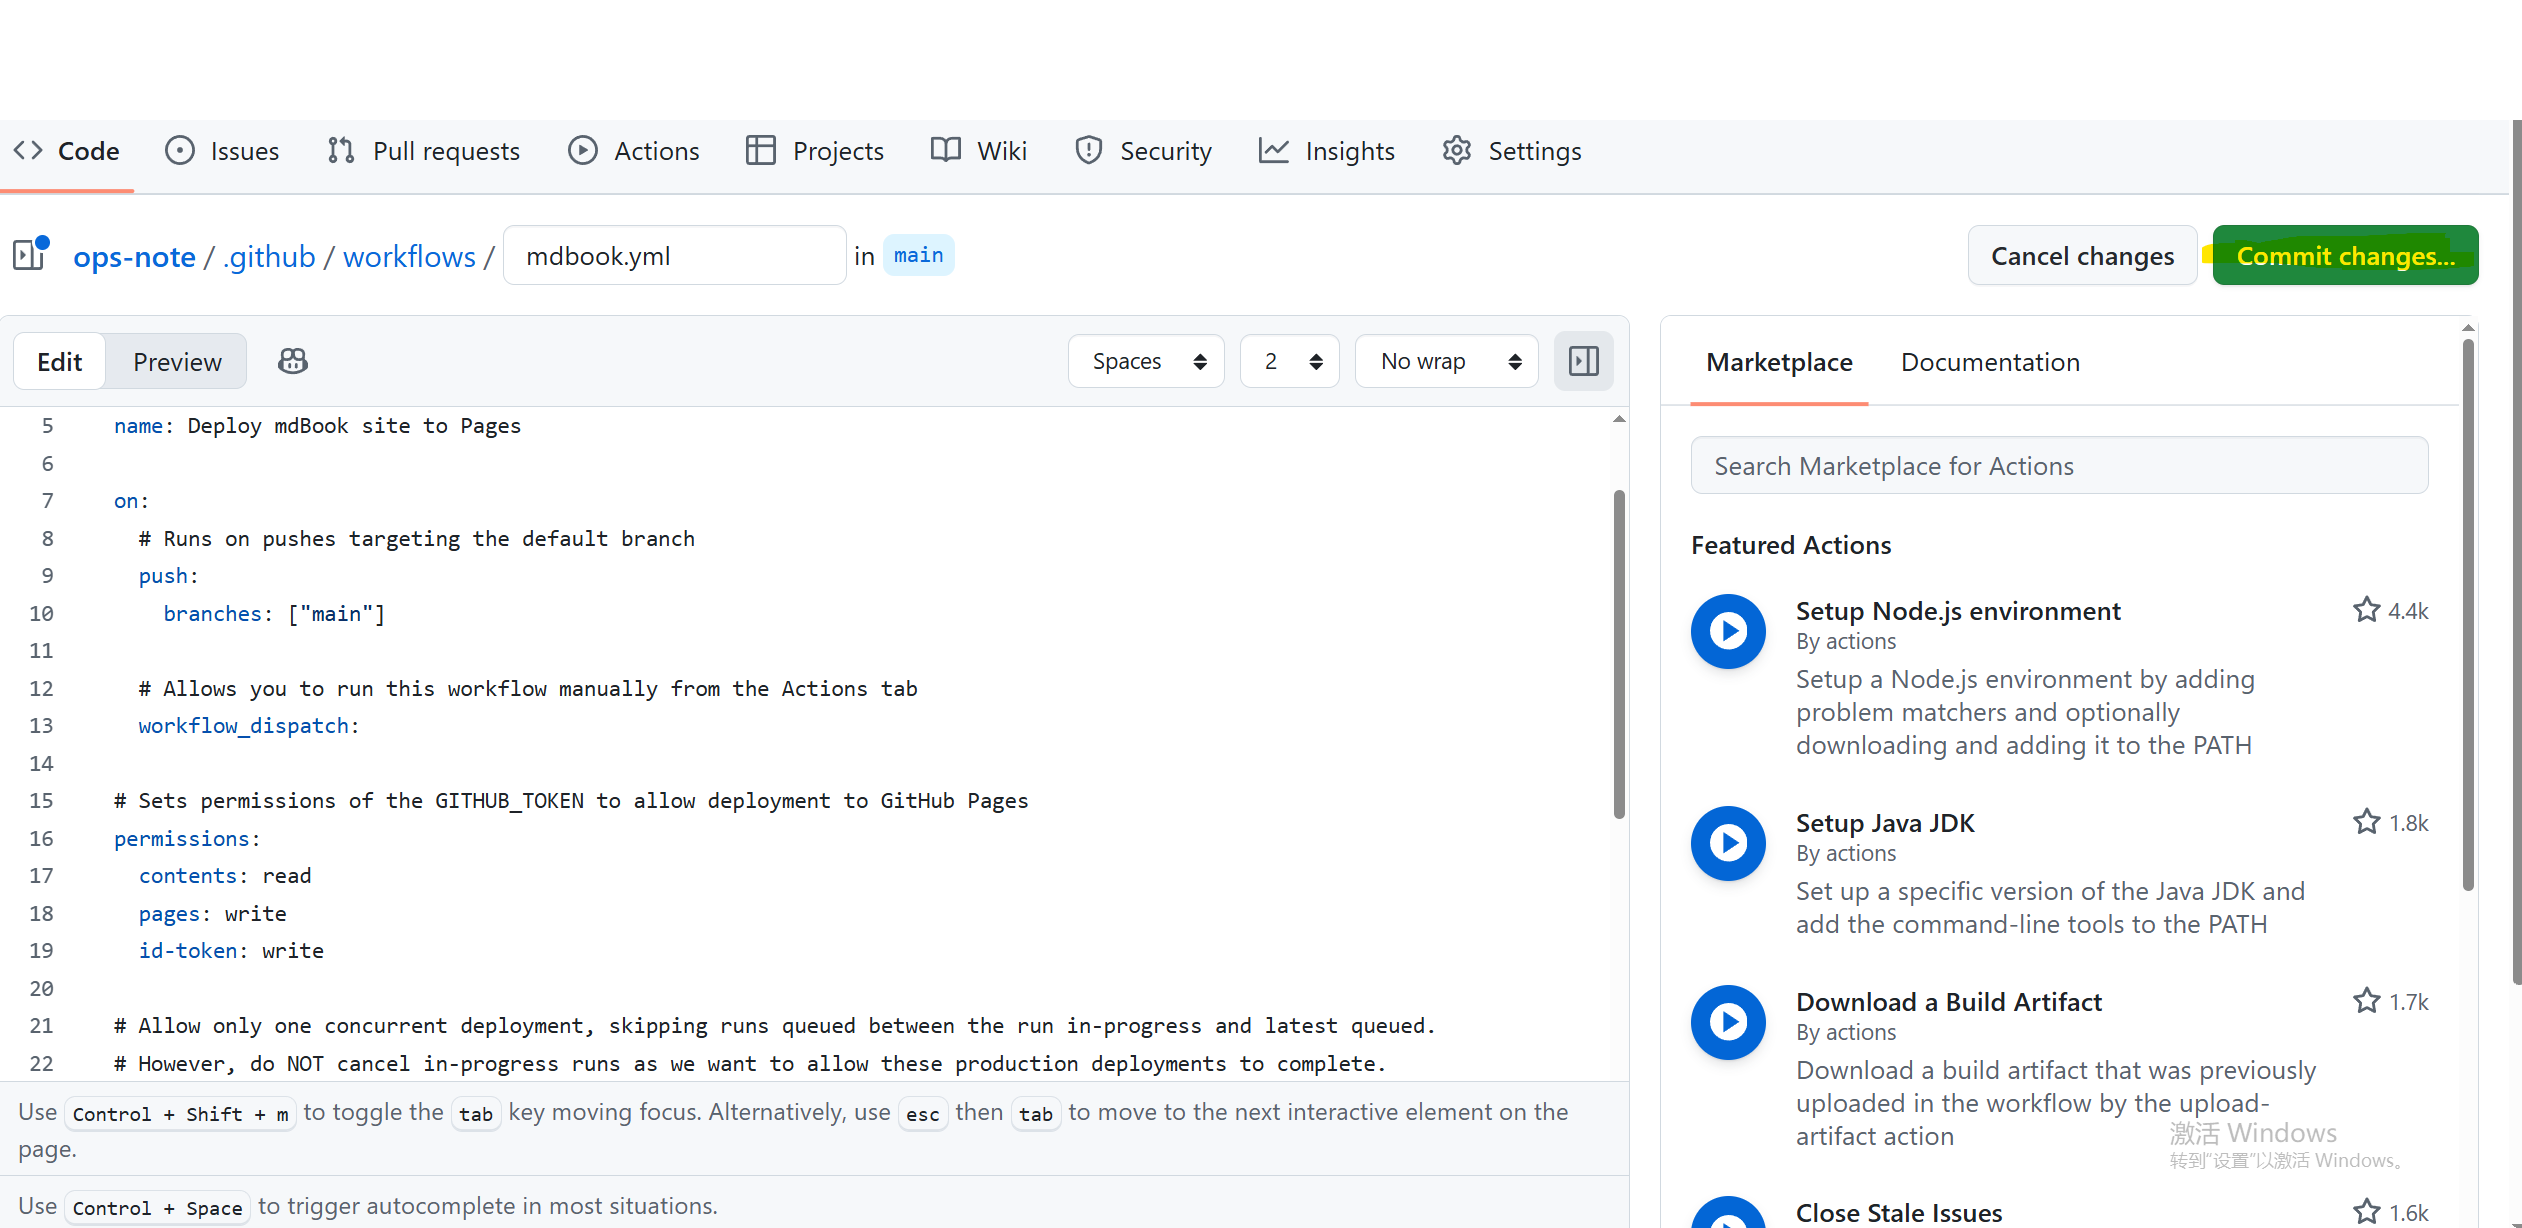Open the Code tab
Screen dimensions: 2522x1228
66,151
